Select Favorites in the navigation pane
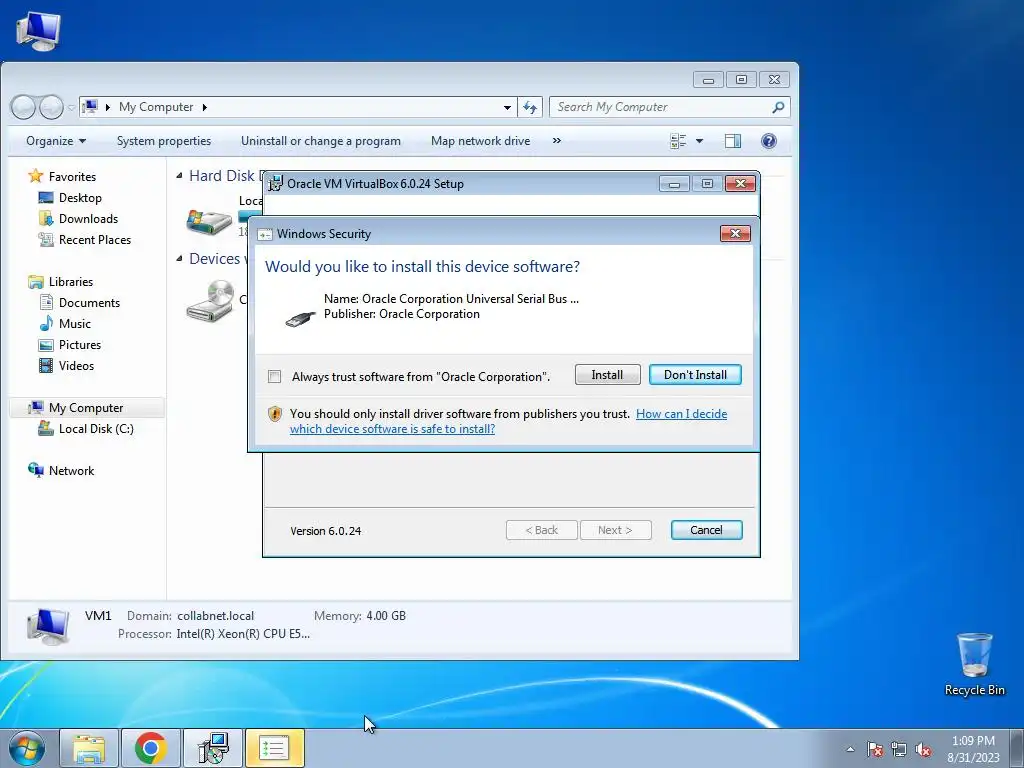This screenshot has width=1024, height=768. (72, 177)
